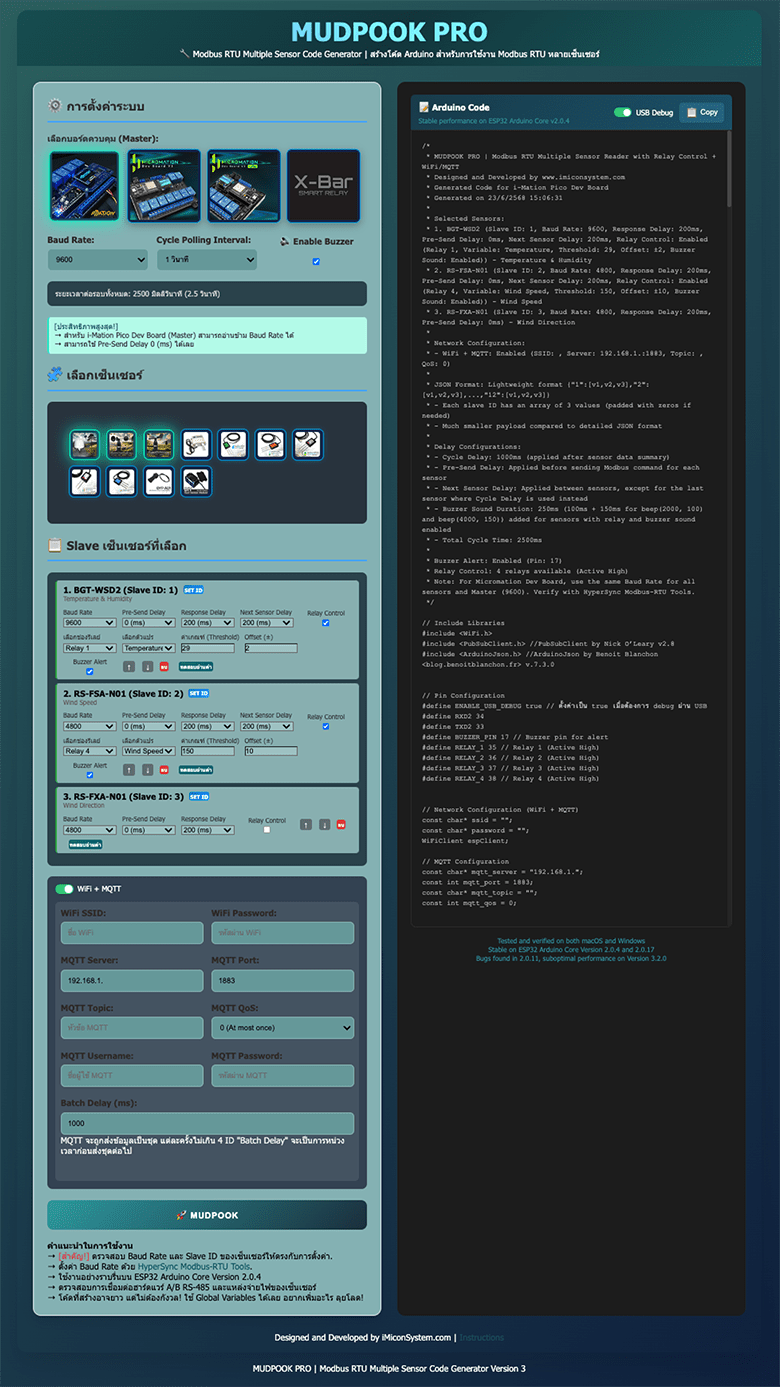Open BGT-WSD2 Relay 1 channel dropdown

(x=90, y=648)
